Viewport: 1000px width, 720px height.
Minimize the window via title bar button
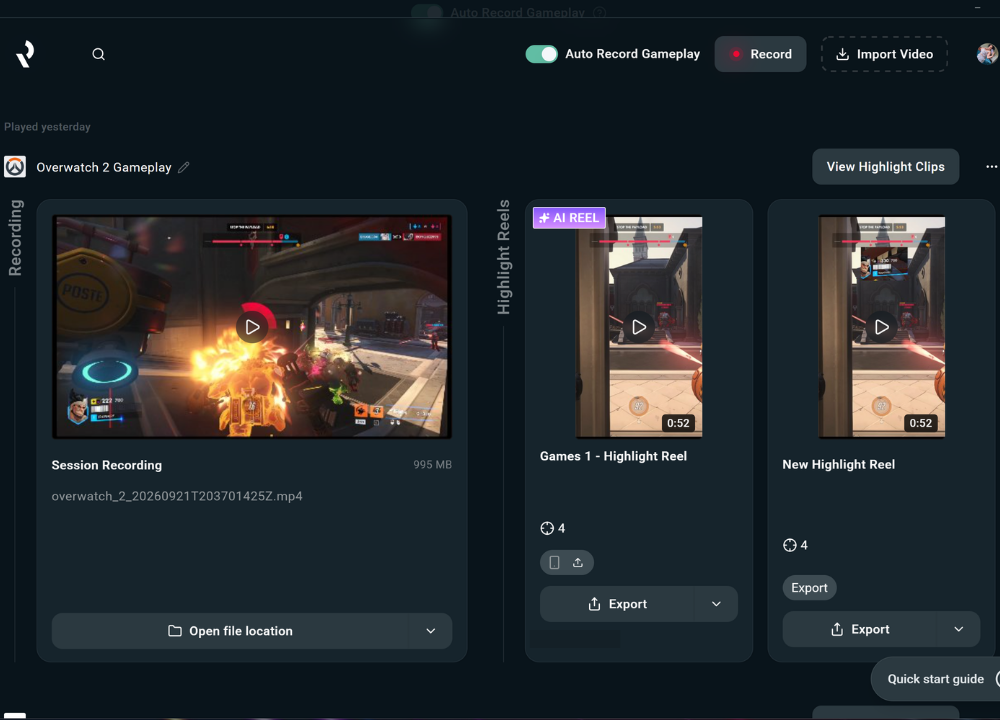978,7
